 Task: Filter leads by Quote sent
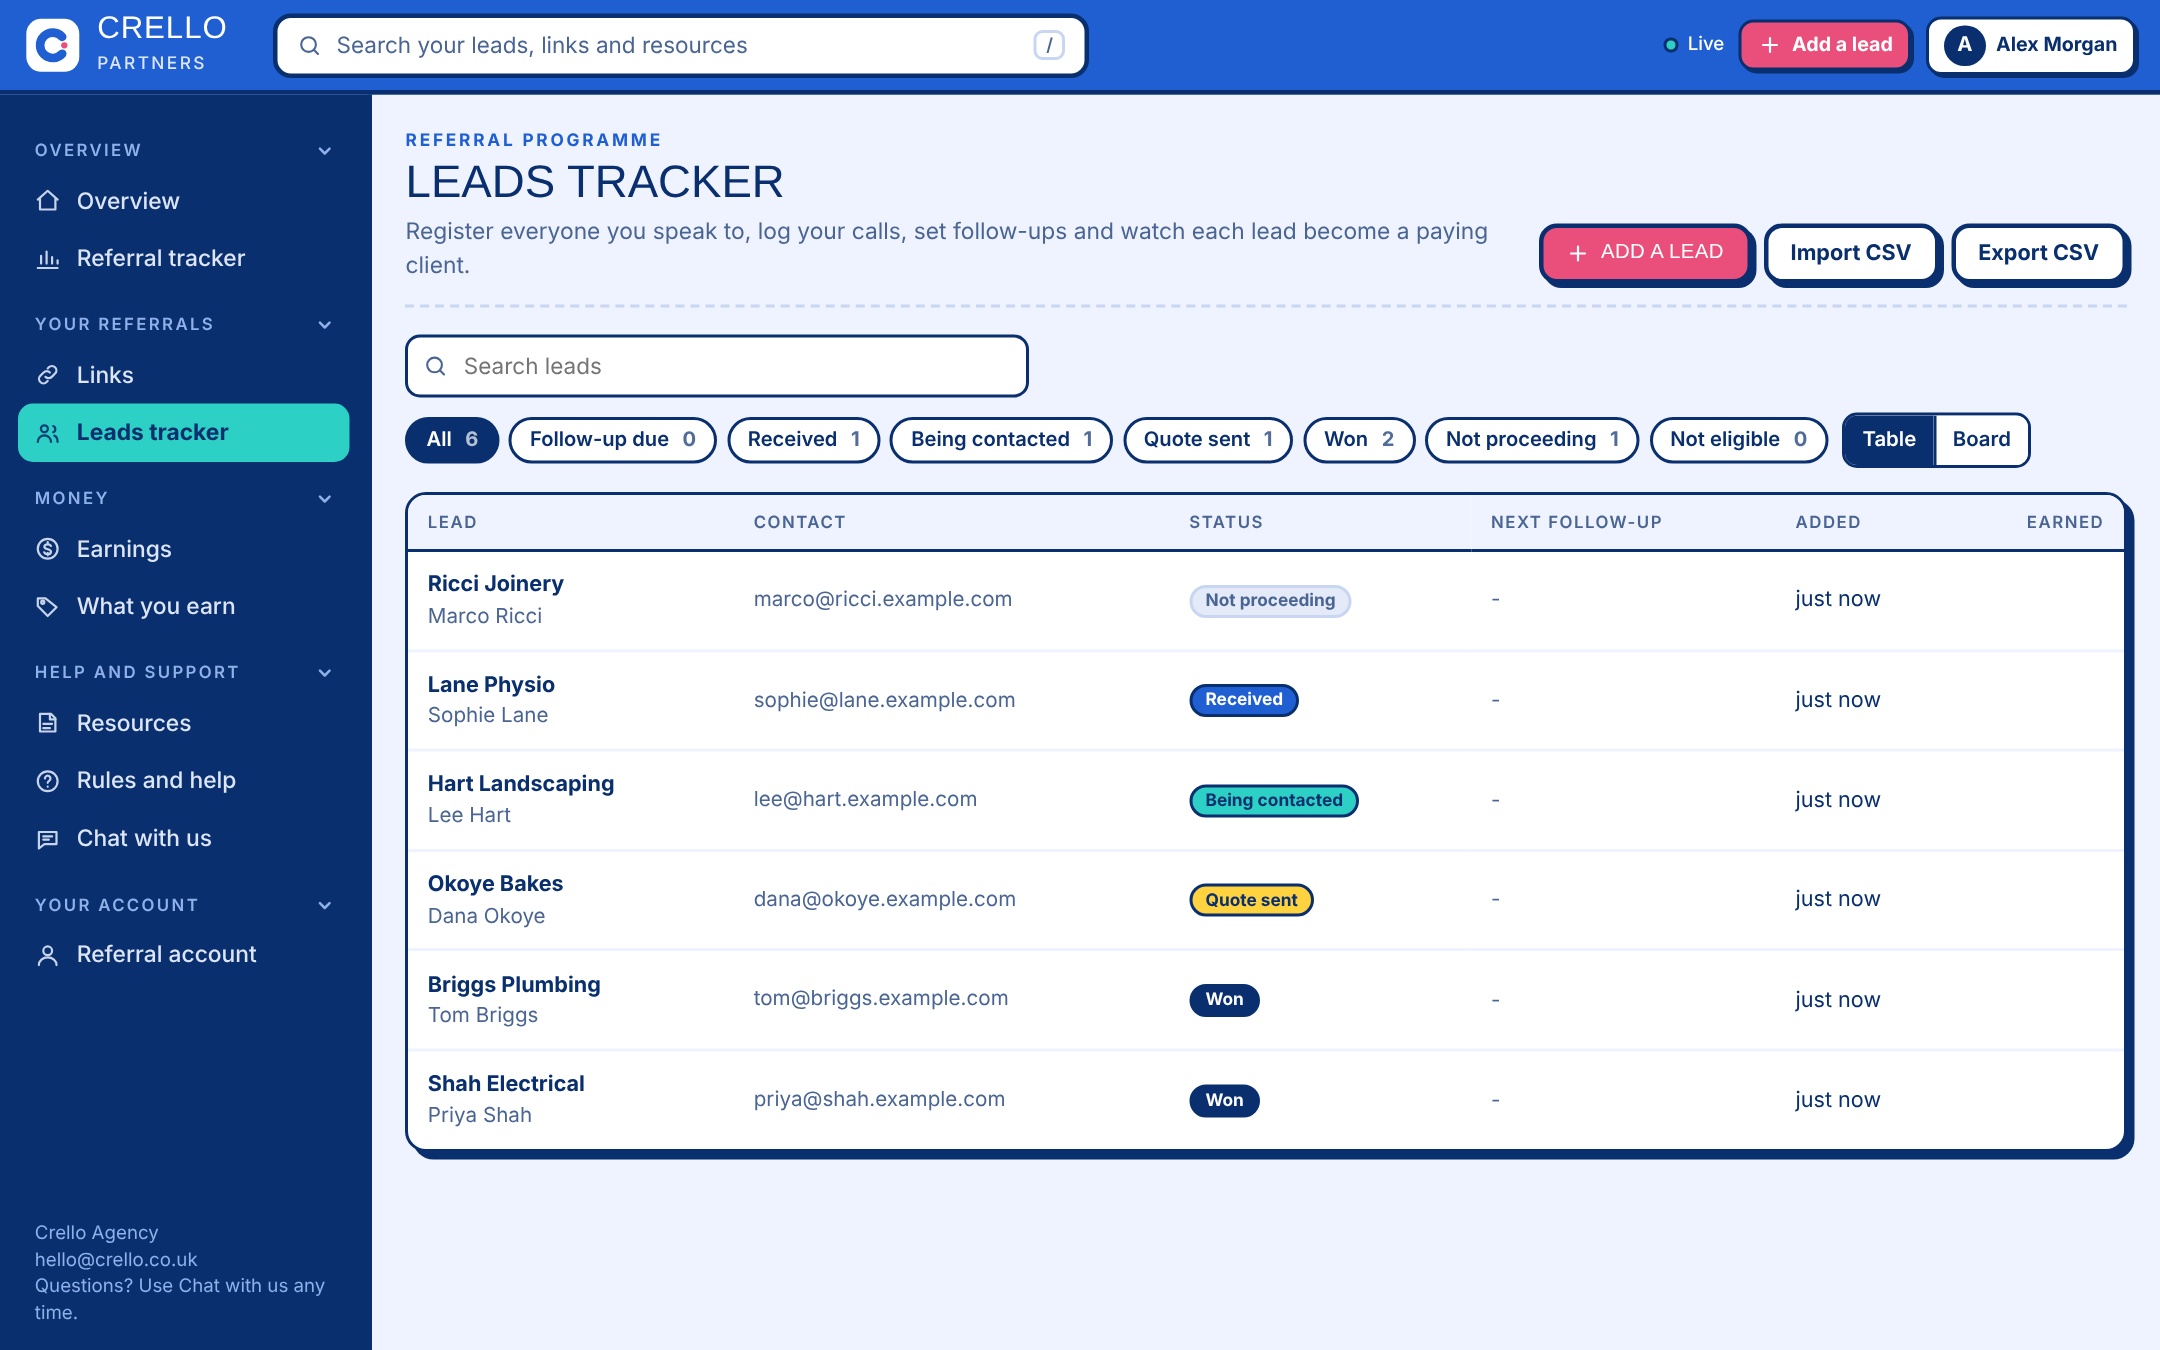point(1208,439)
